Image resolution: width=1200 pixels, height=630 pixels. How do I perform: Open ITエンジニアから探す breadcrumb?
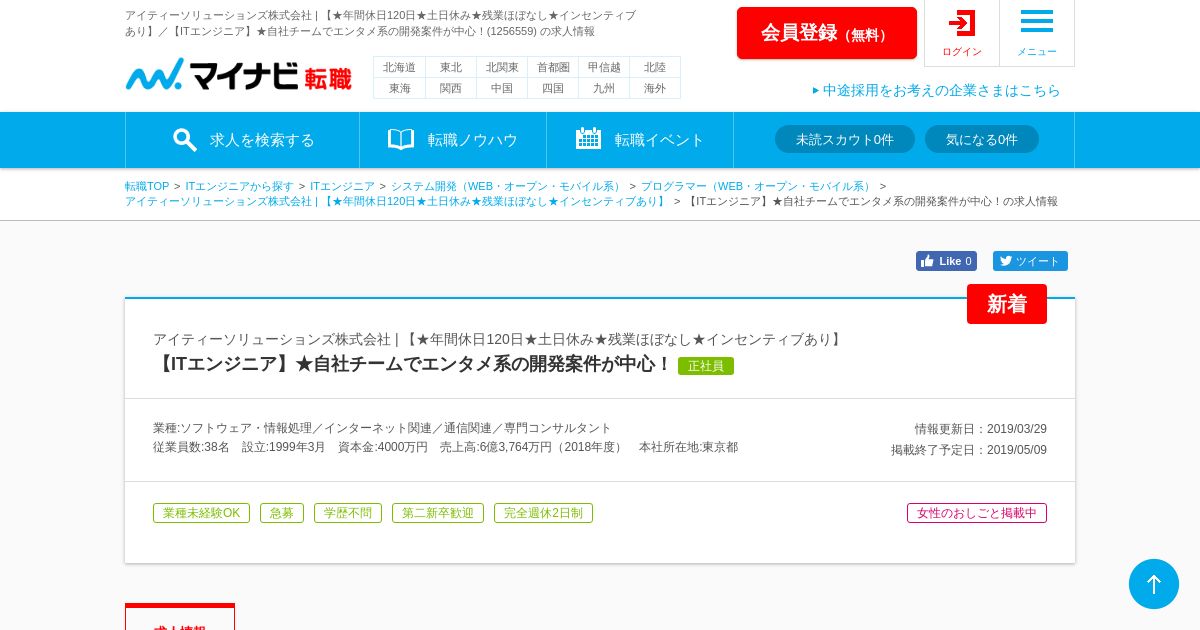[x=240, y=186]
